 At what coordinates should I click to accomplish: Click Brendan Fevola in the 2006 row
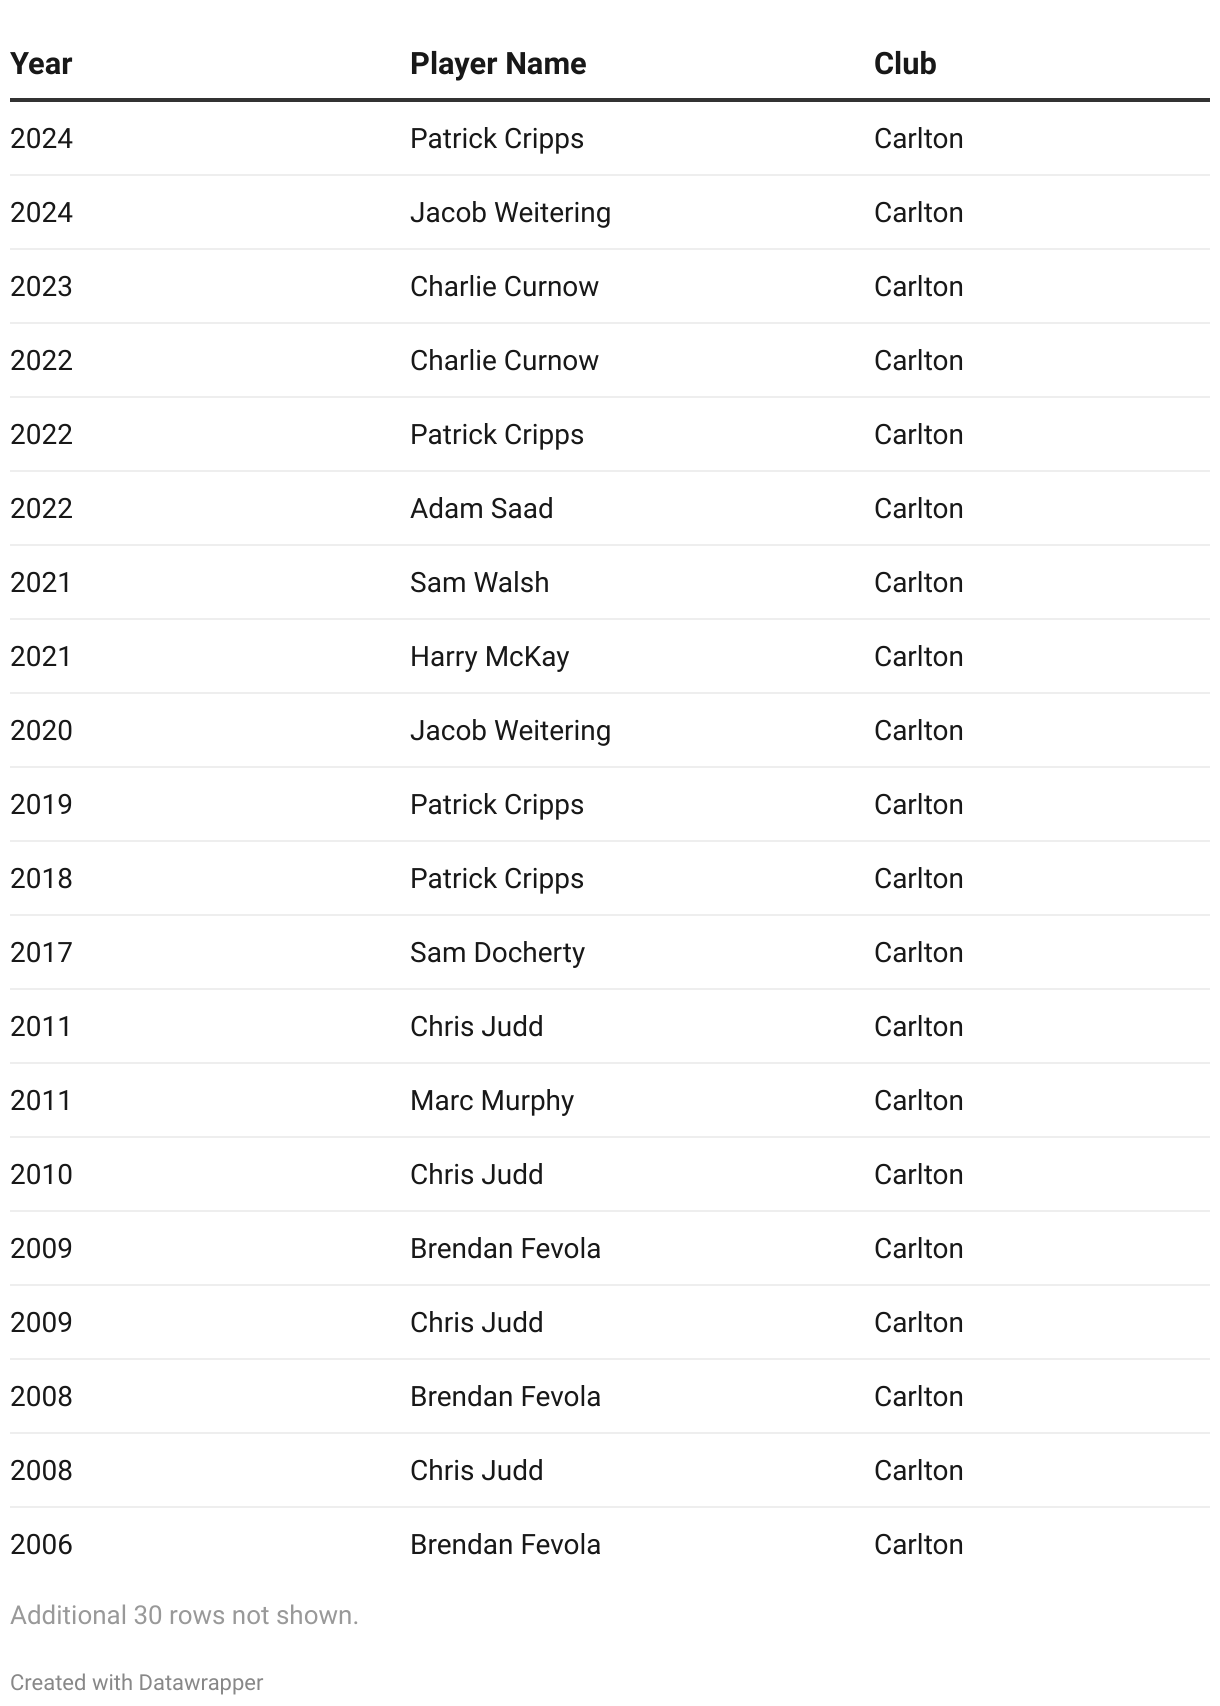(505, 1545)
